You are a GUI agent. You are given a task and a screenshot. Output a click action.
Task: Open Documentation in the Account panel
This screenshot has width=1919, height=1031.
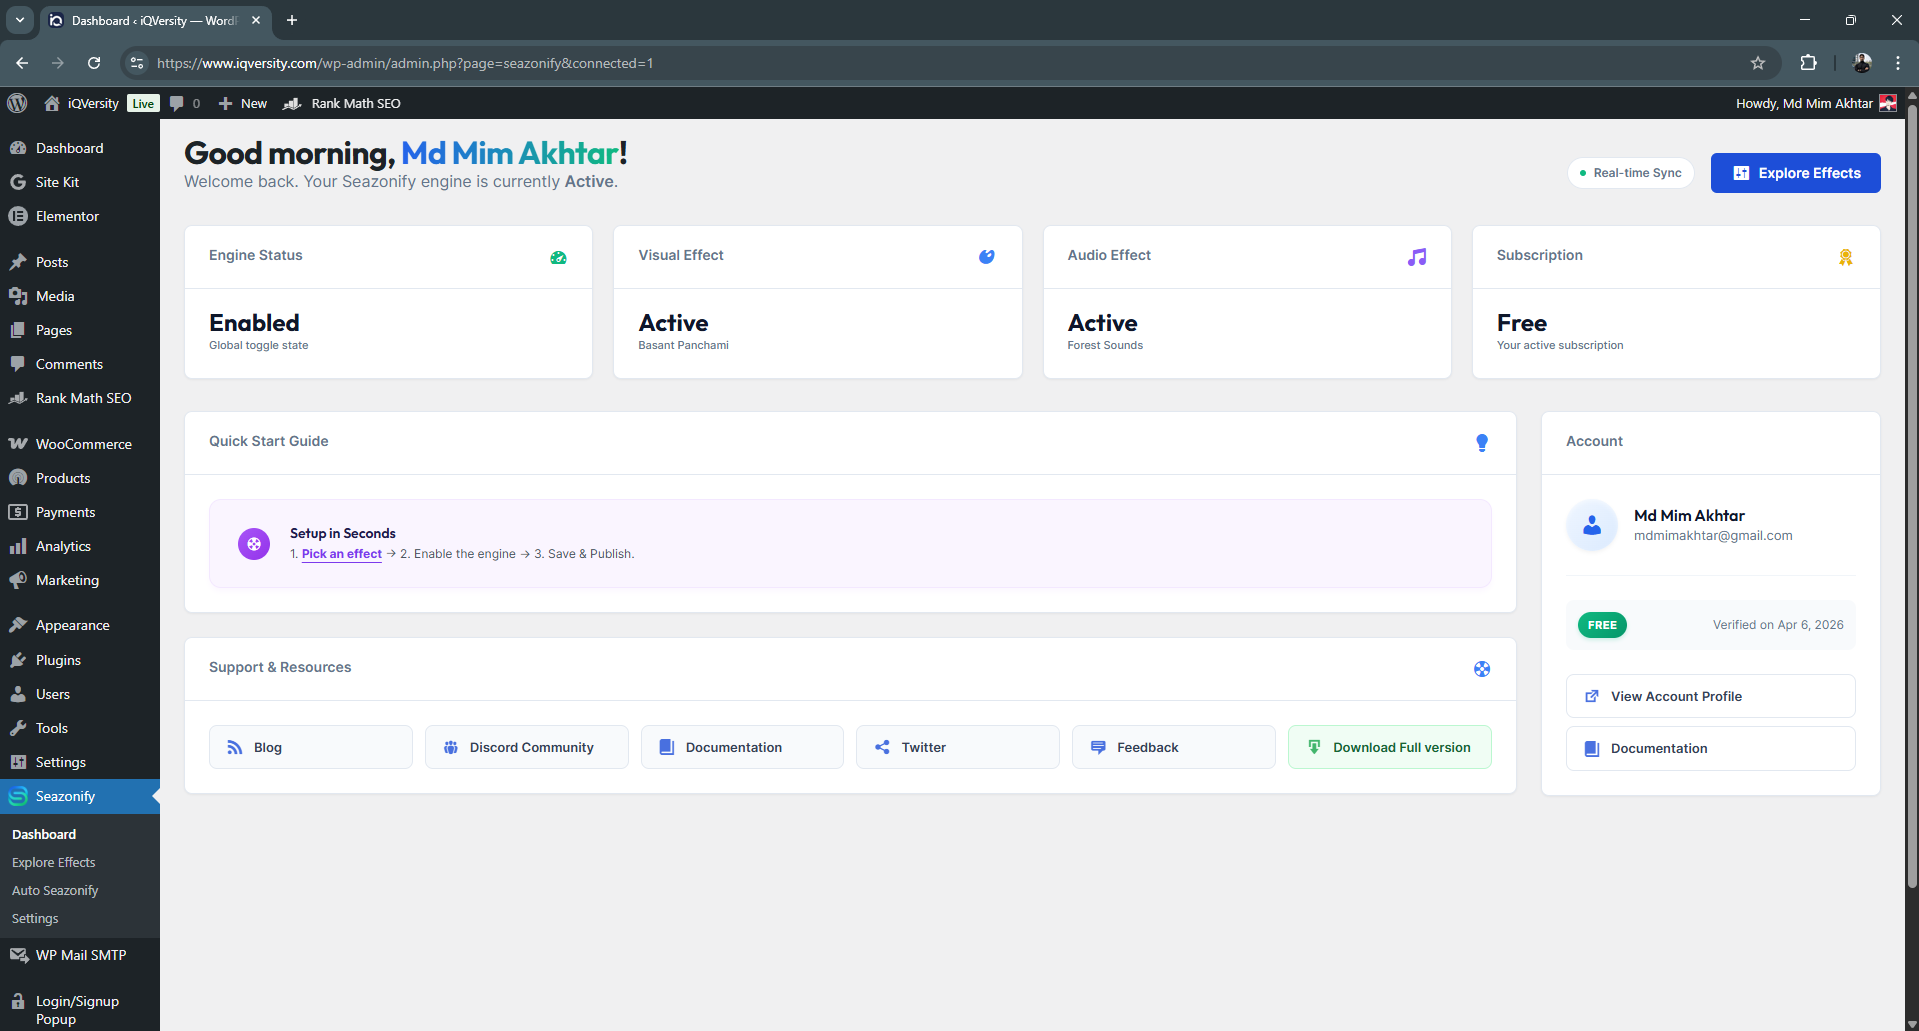pyautogui.click(x=1711, y=748)
